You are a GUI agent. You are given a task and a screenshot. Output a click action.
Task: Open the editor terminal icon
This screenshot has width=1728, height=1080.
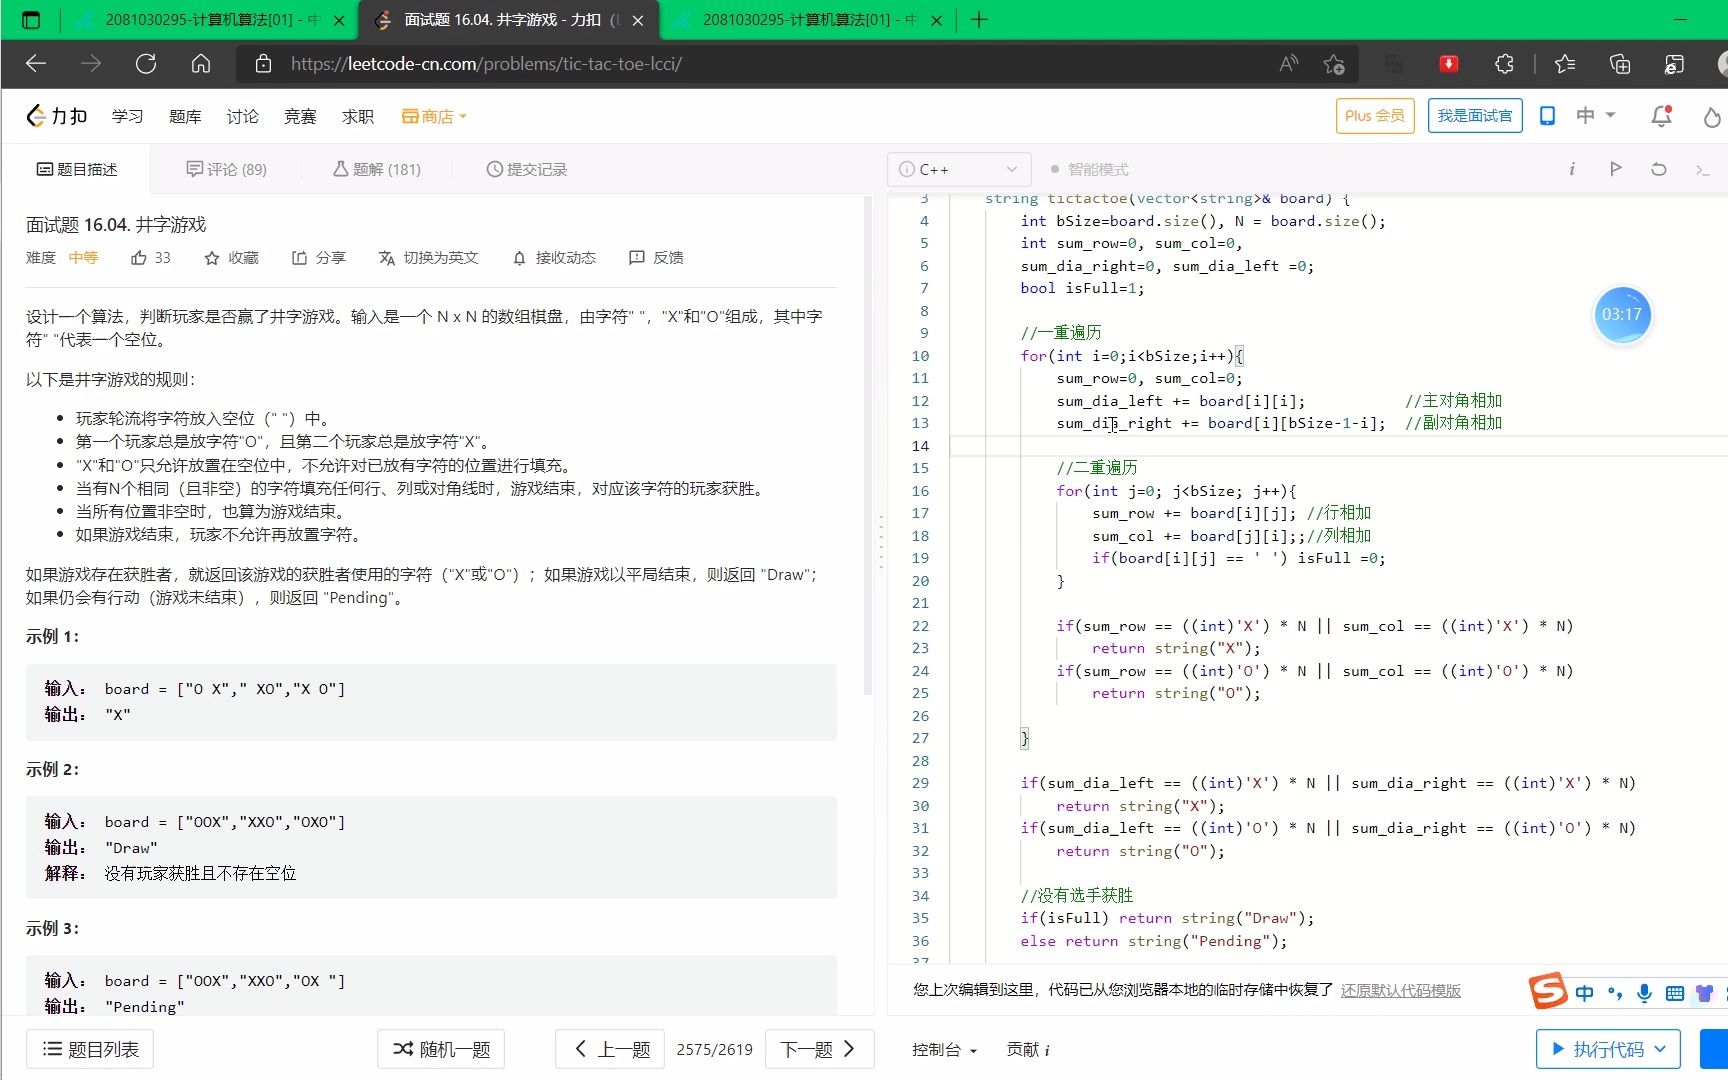1702,170
